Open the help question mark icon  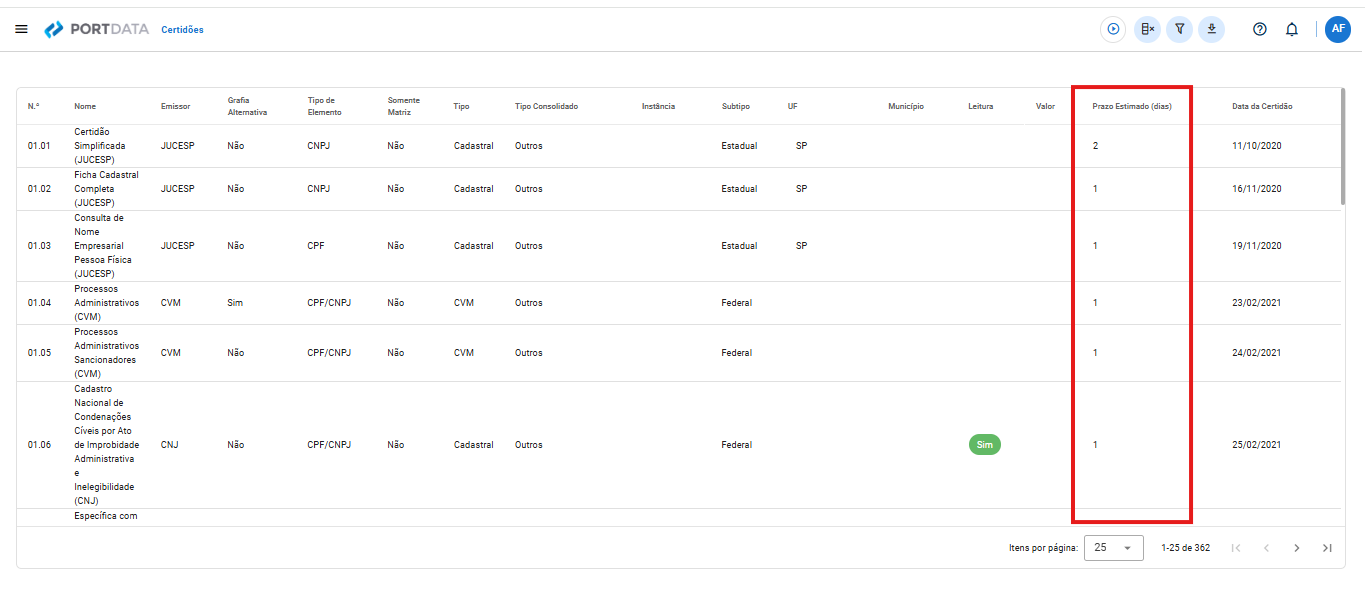tap(1260, 29)
